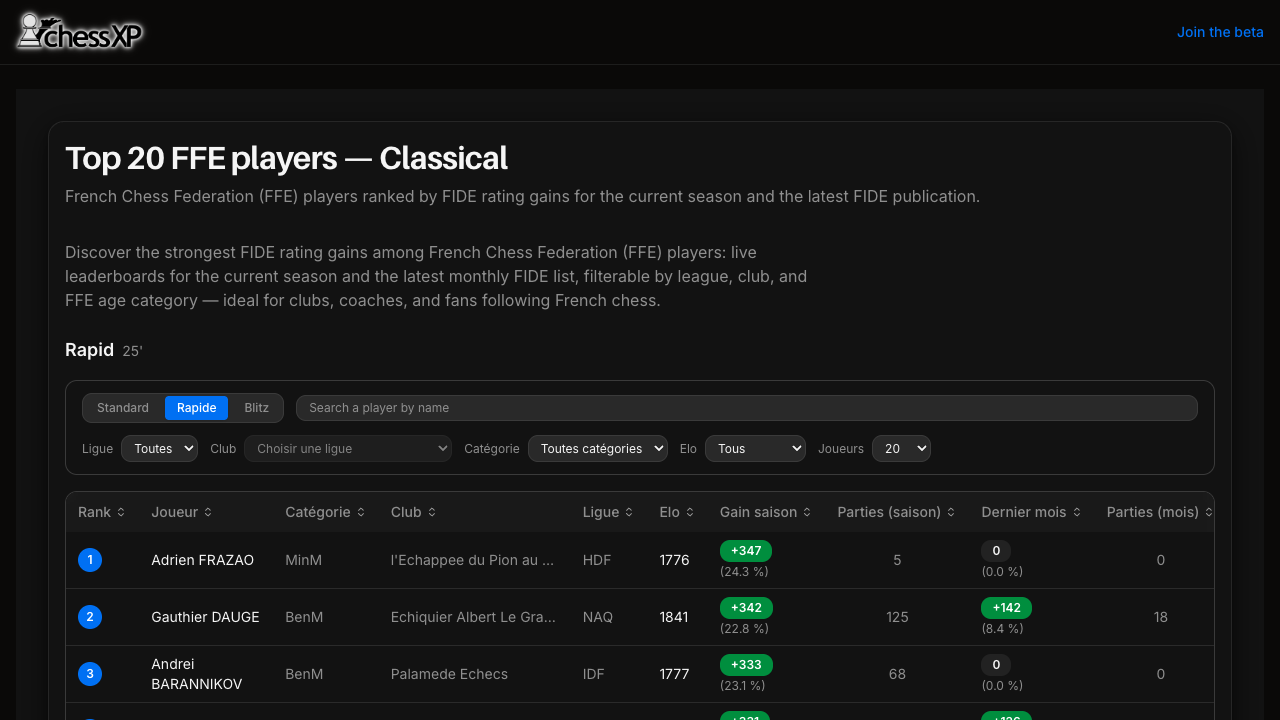Click Elo value 1841
Viewport: 1280px width, 720px height.
(x=674, y=617)
